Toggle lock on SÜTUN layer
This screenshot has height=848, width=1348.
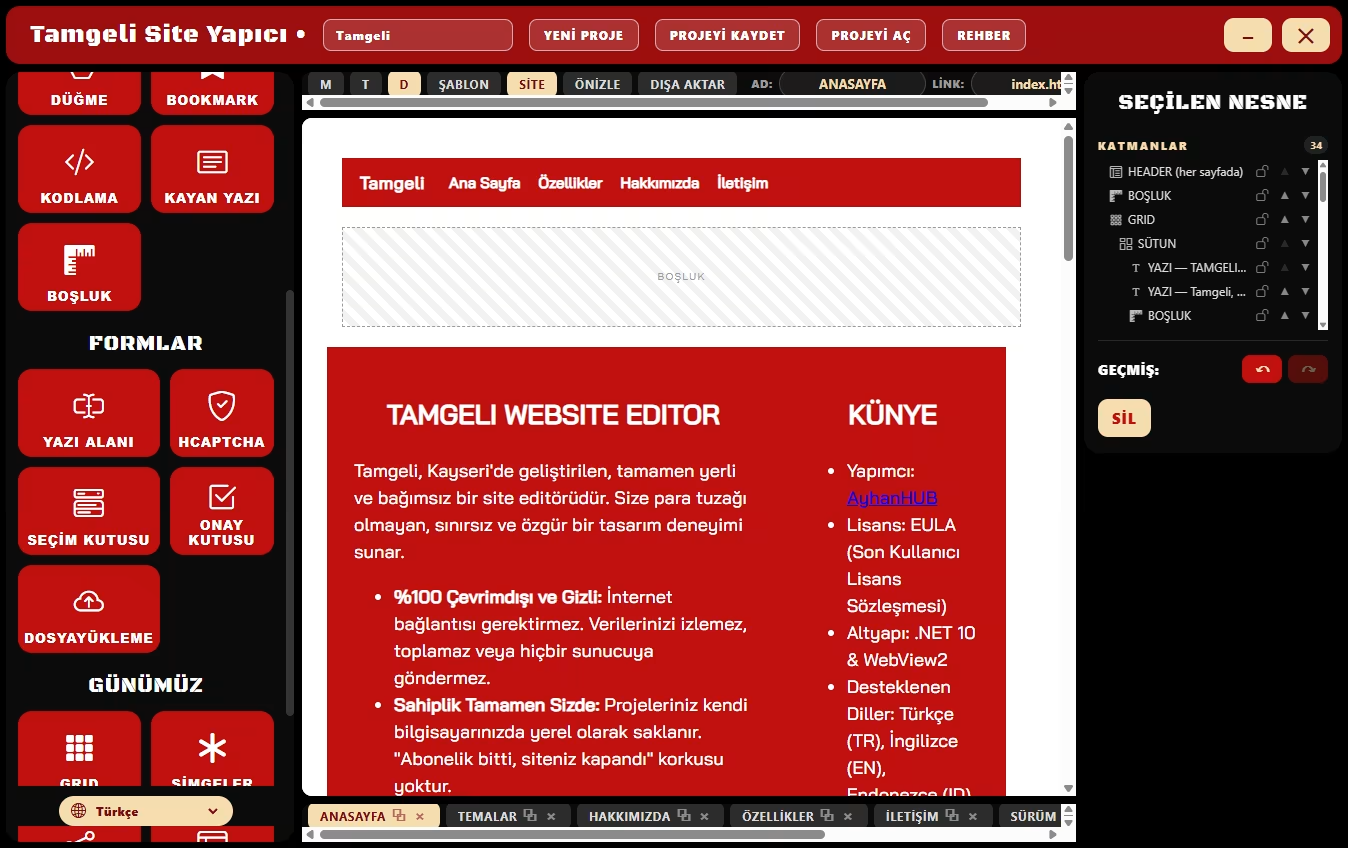click(1263, 244)
